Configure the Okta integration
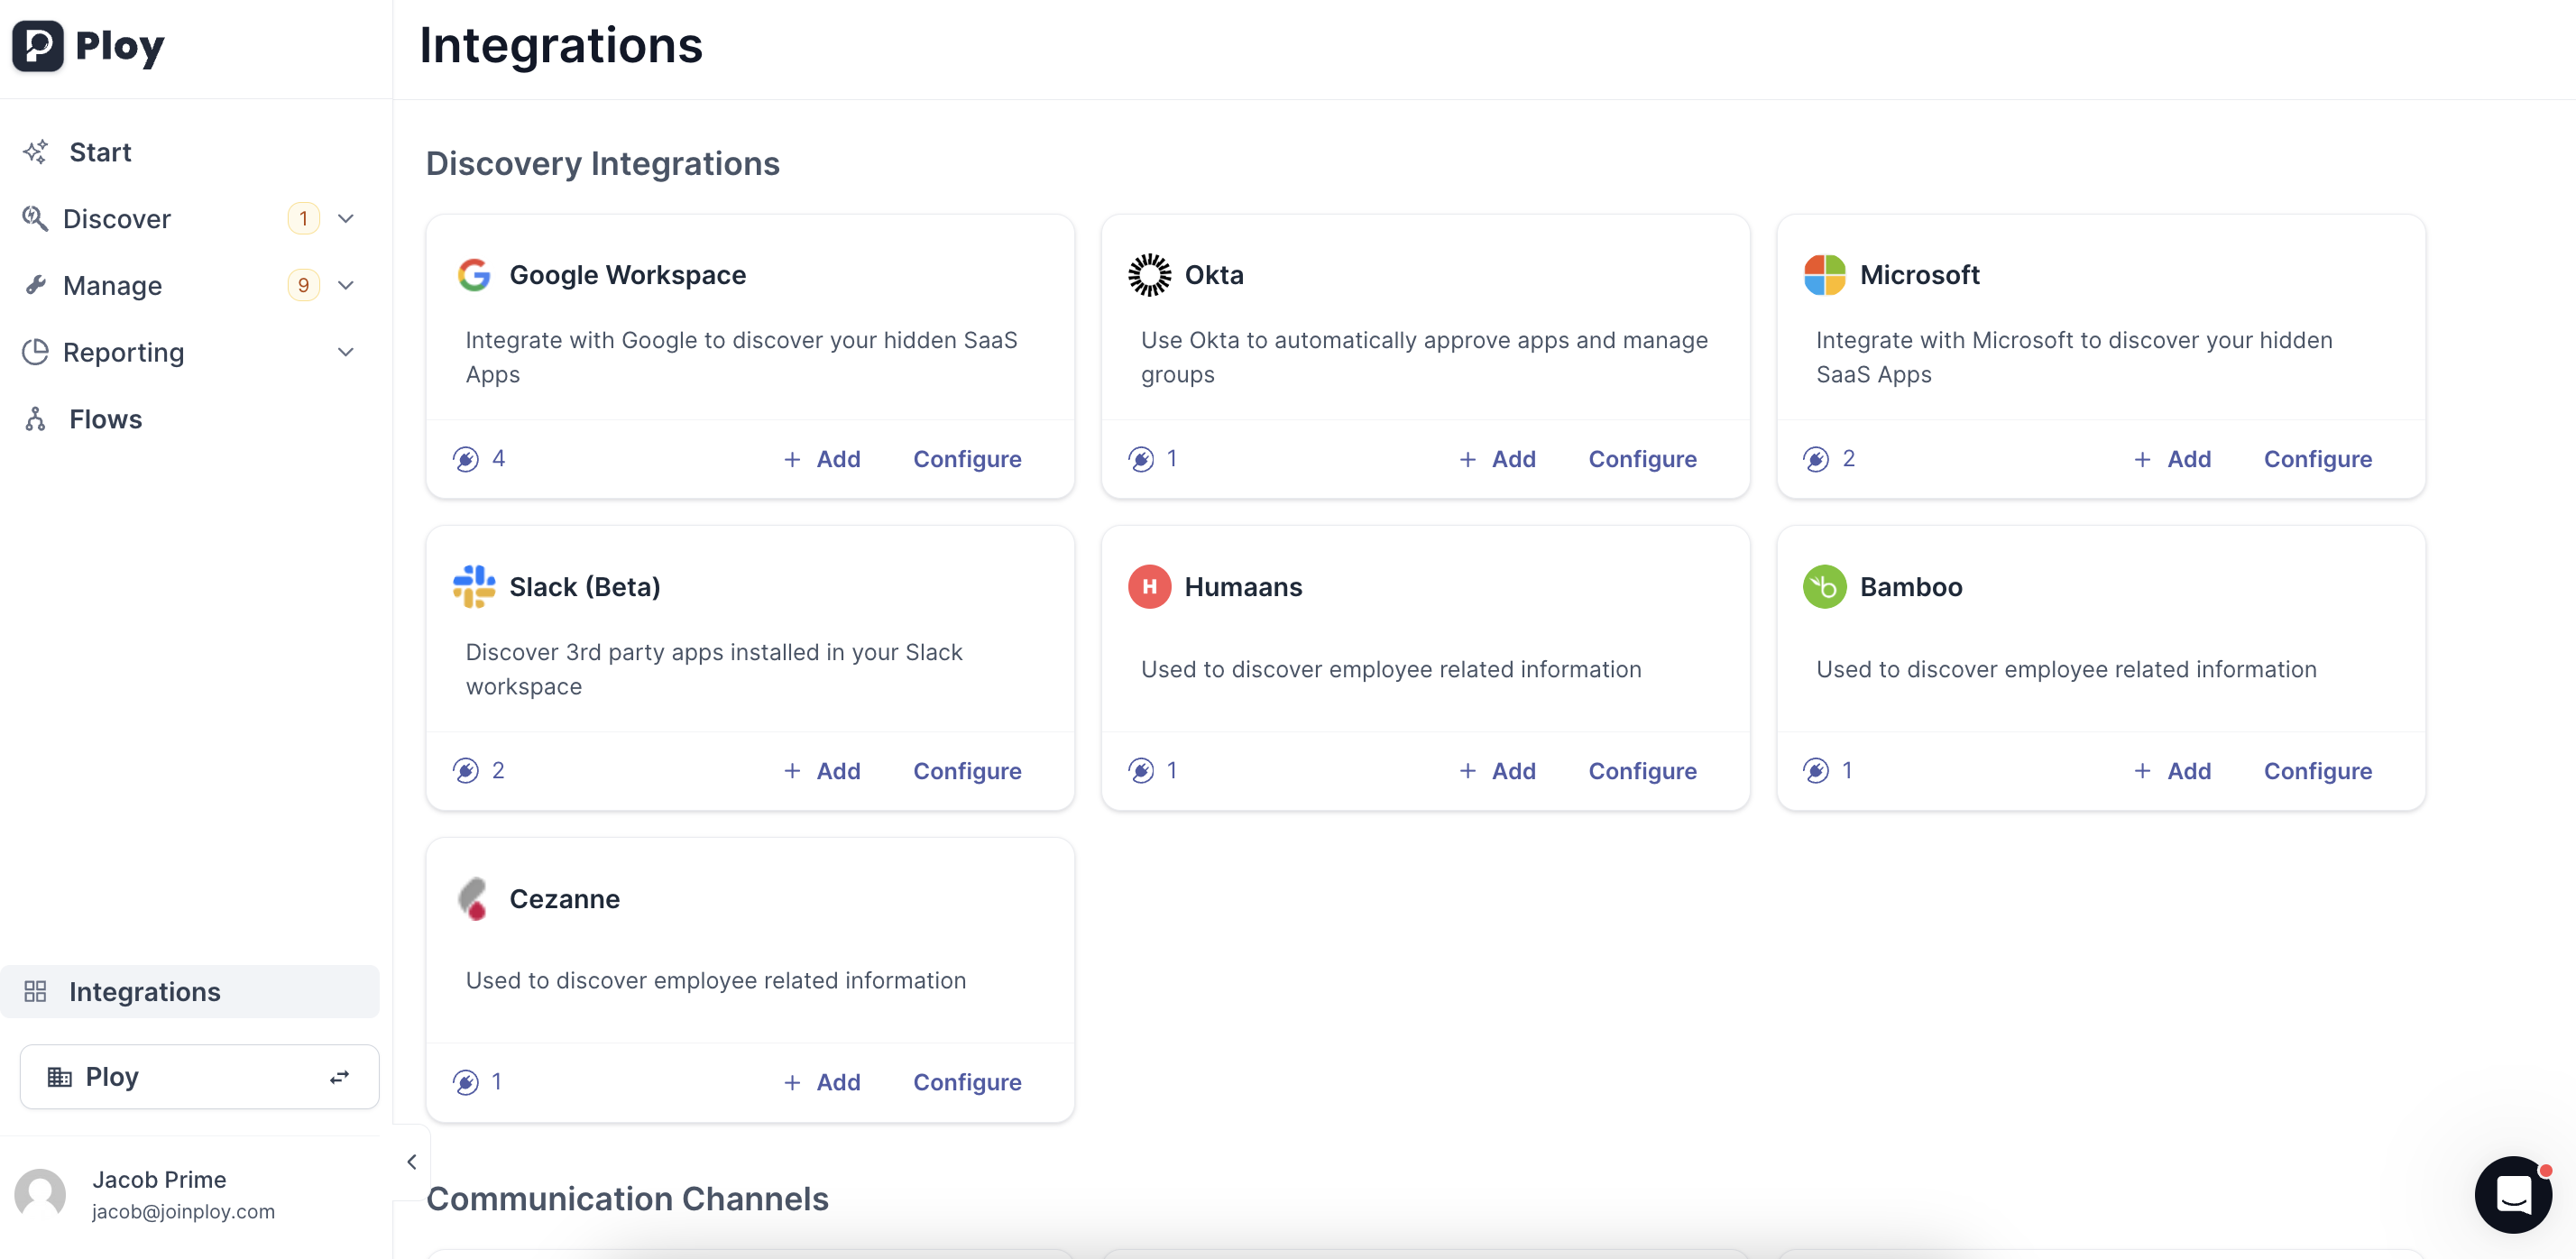 pos(1642,459)
